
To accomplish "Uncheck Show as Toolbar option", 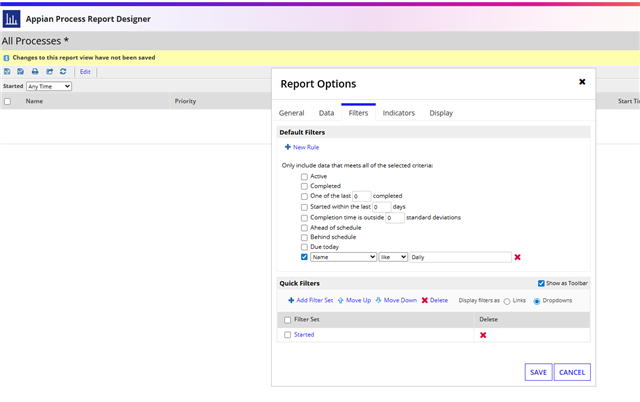I will (542, 283).
